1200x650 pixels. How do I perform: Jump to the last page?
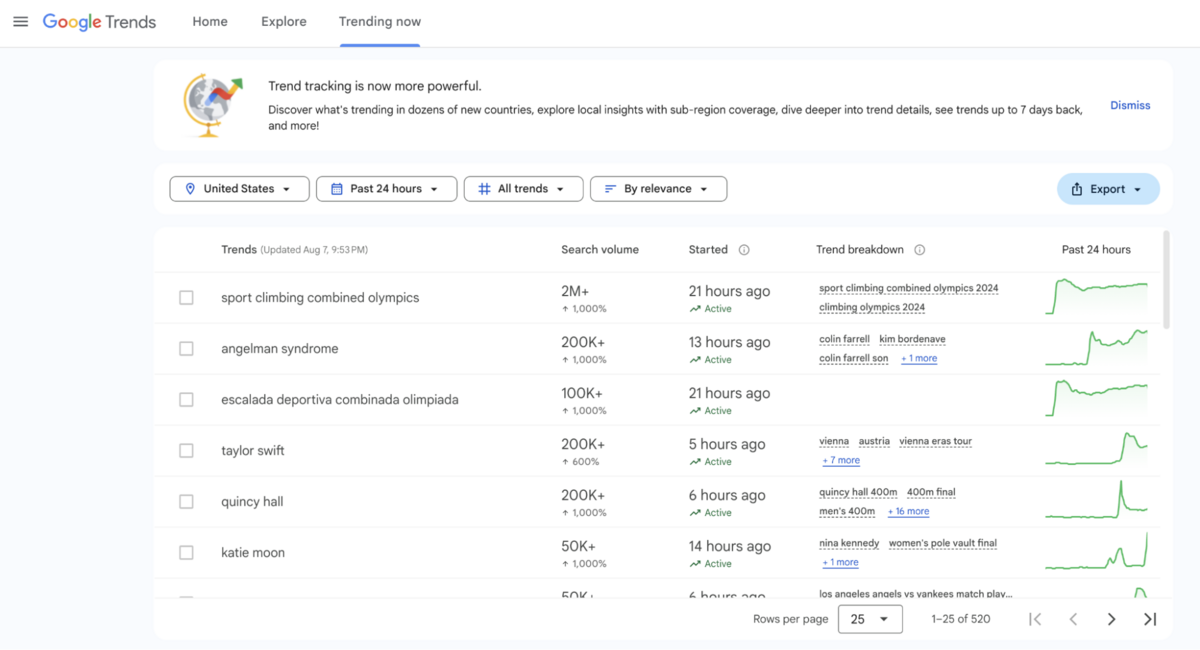point(1150,619)
